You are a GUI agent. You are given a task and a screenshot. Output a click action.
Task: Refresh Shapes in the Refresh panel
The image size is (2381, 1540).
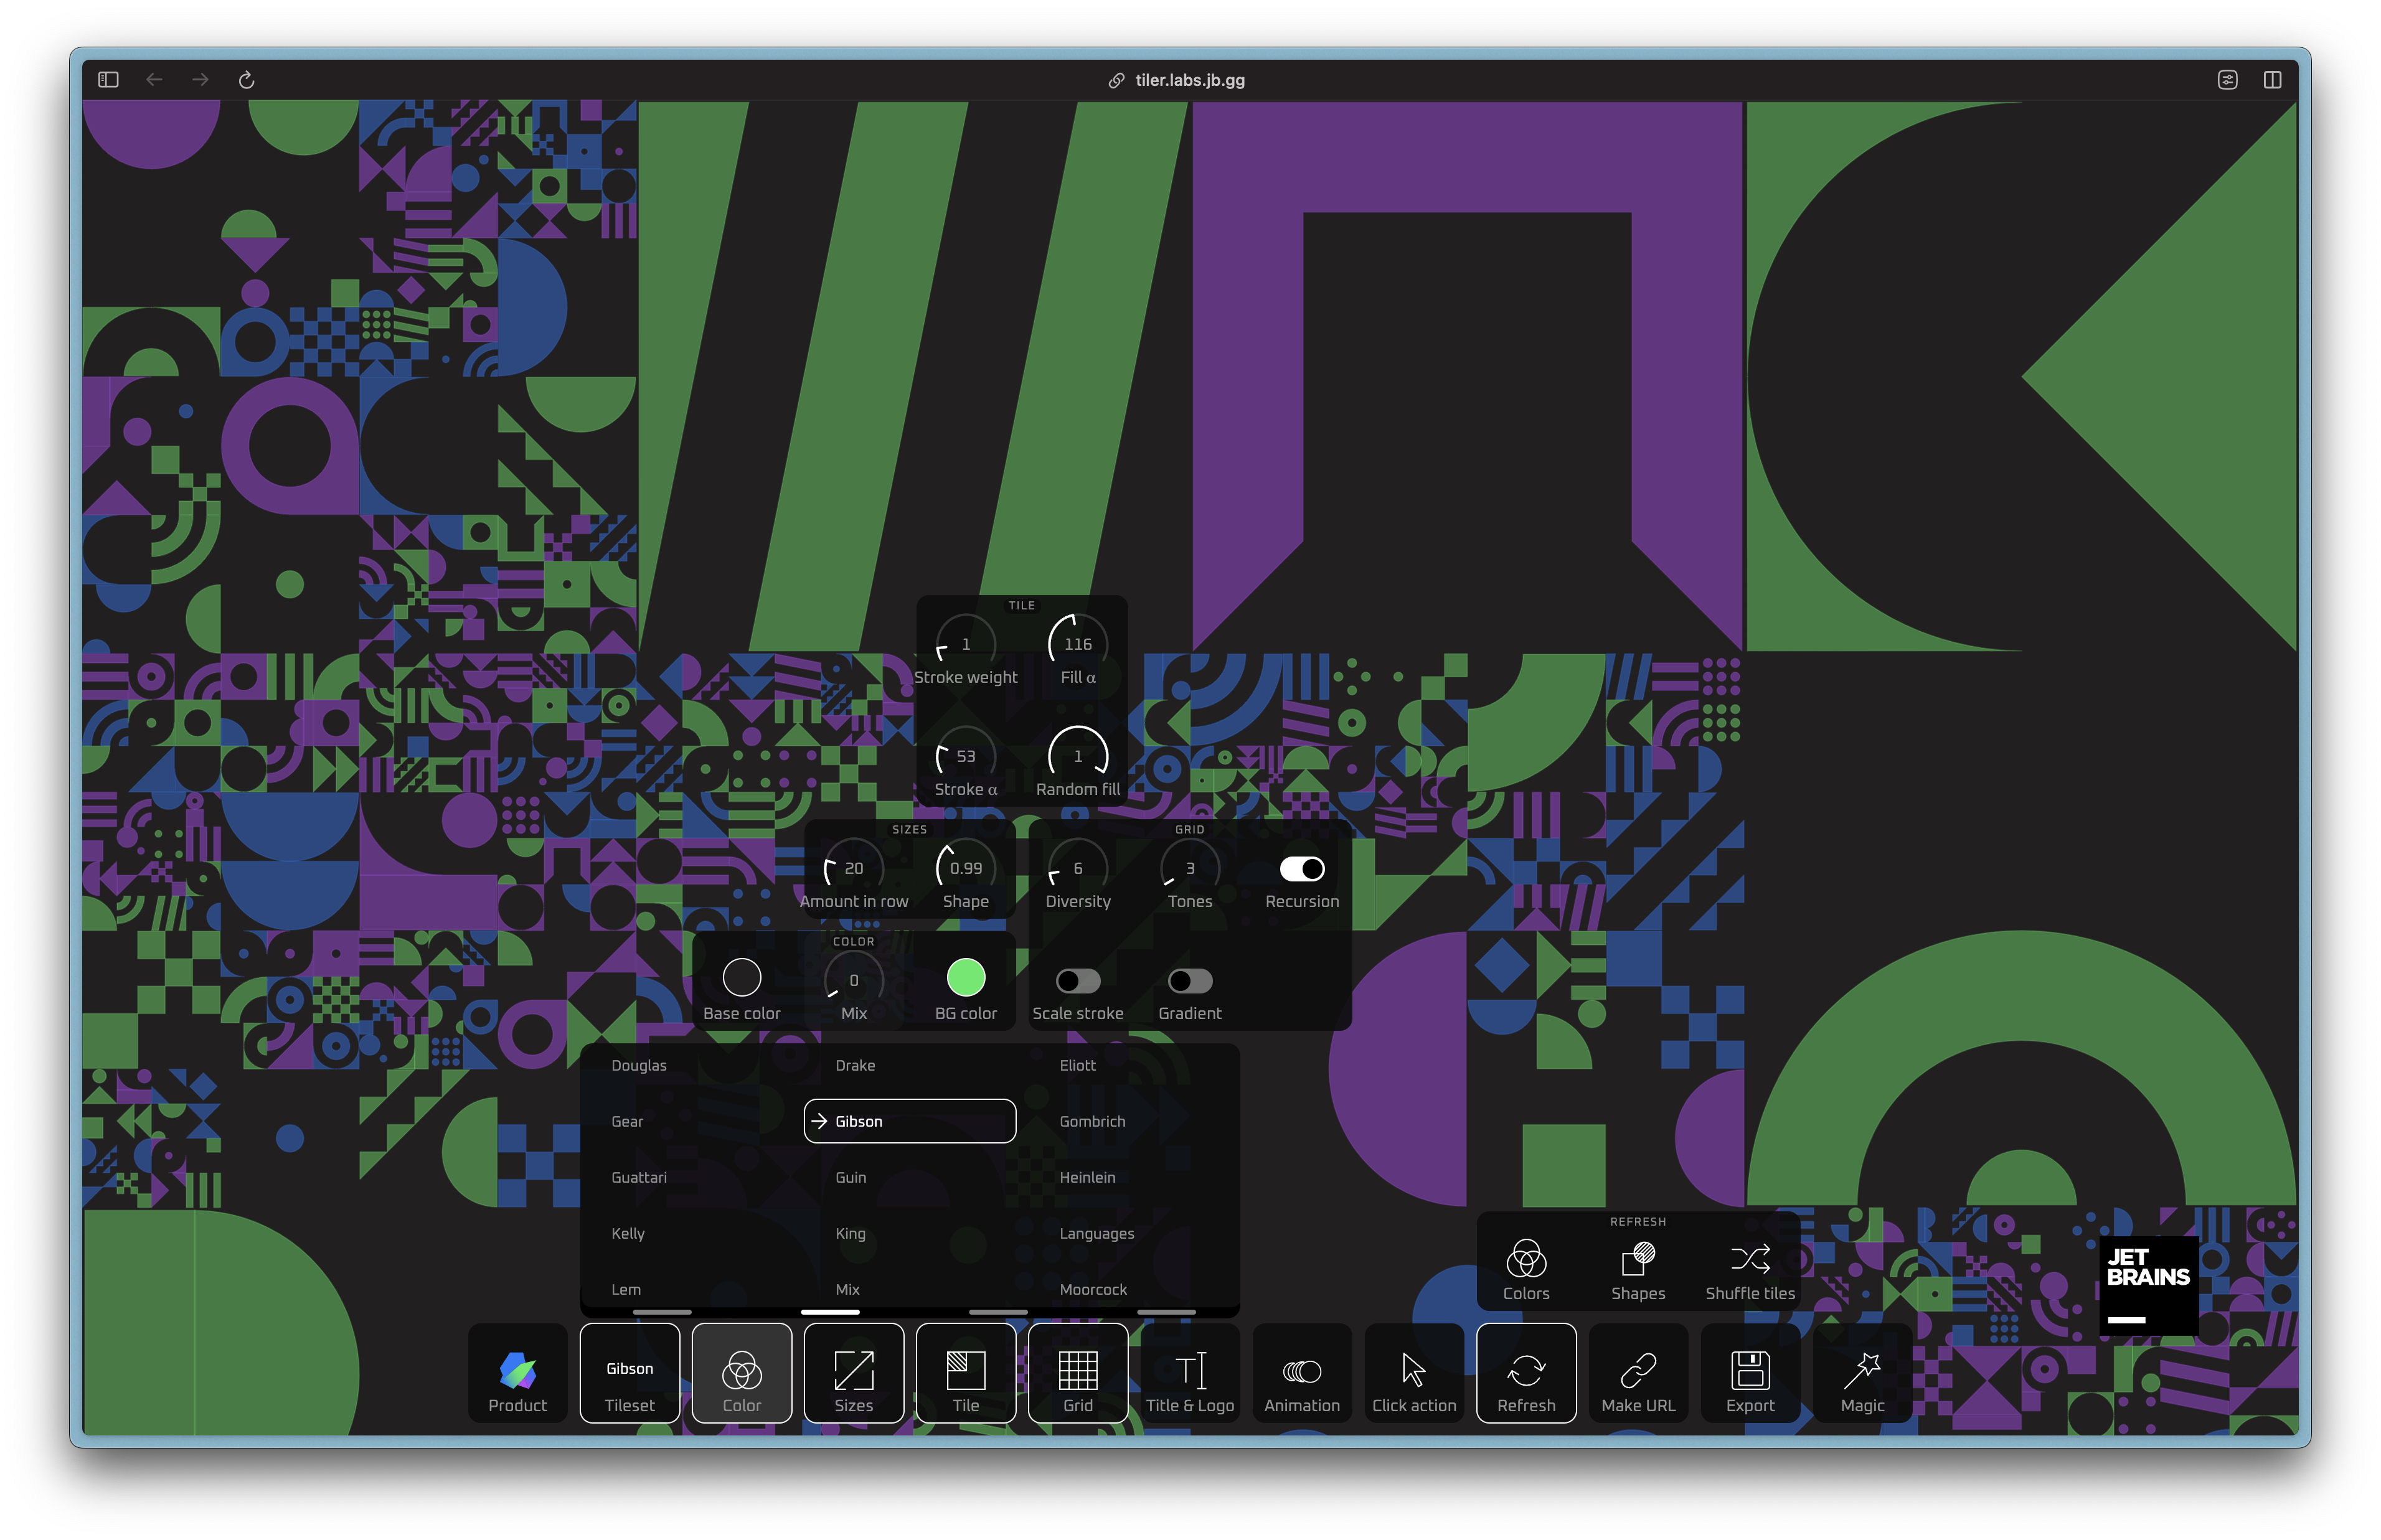pyautogui.click(x=1637, y=1269)
